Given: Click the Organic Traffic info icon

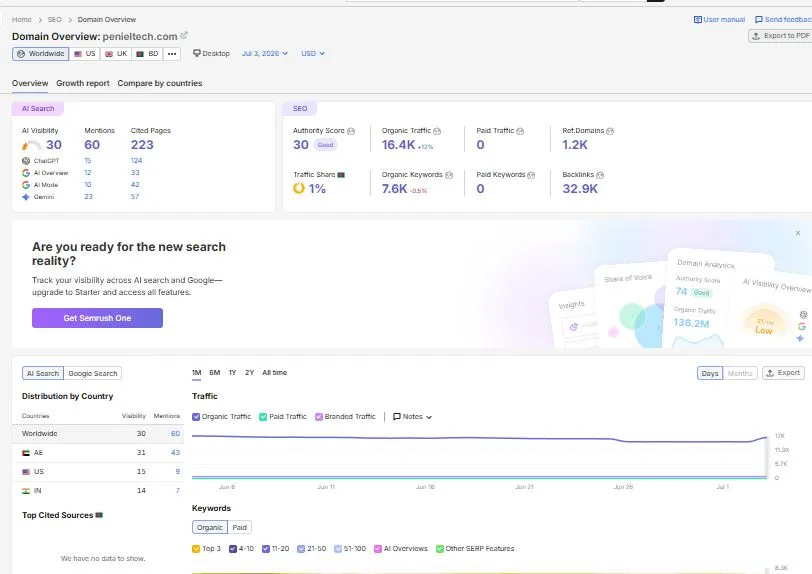Looking at the screenshot, I should coord(437,131).
